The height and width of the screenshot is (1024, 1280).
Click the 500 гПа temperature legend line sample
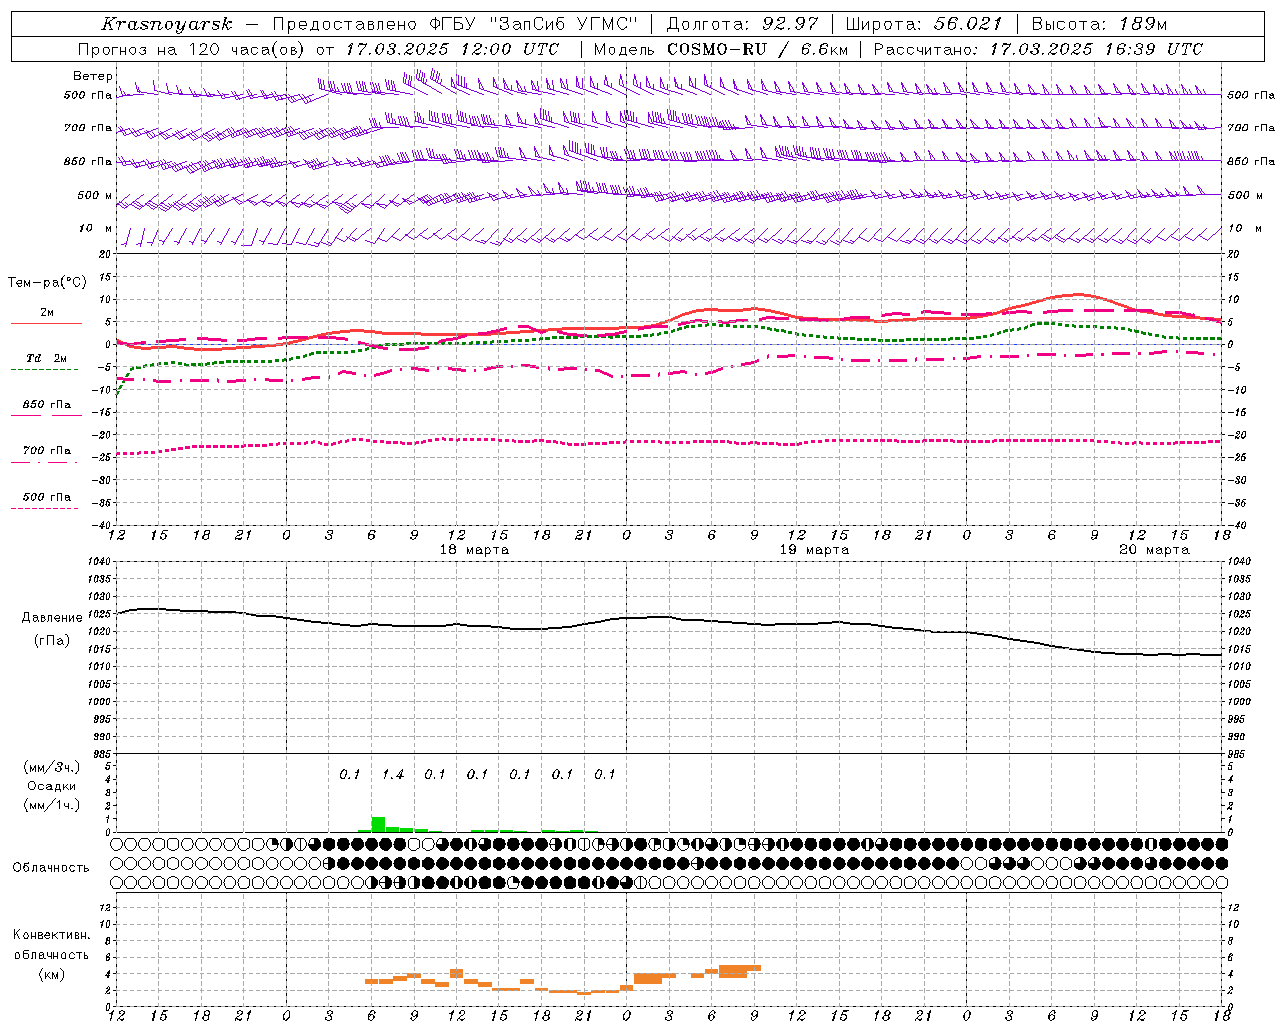pos(44,508)
